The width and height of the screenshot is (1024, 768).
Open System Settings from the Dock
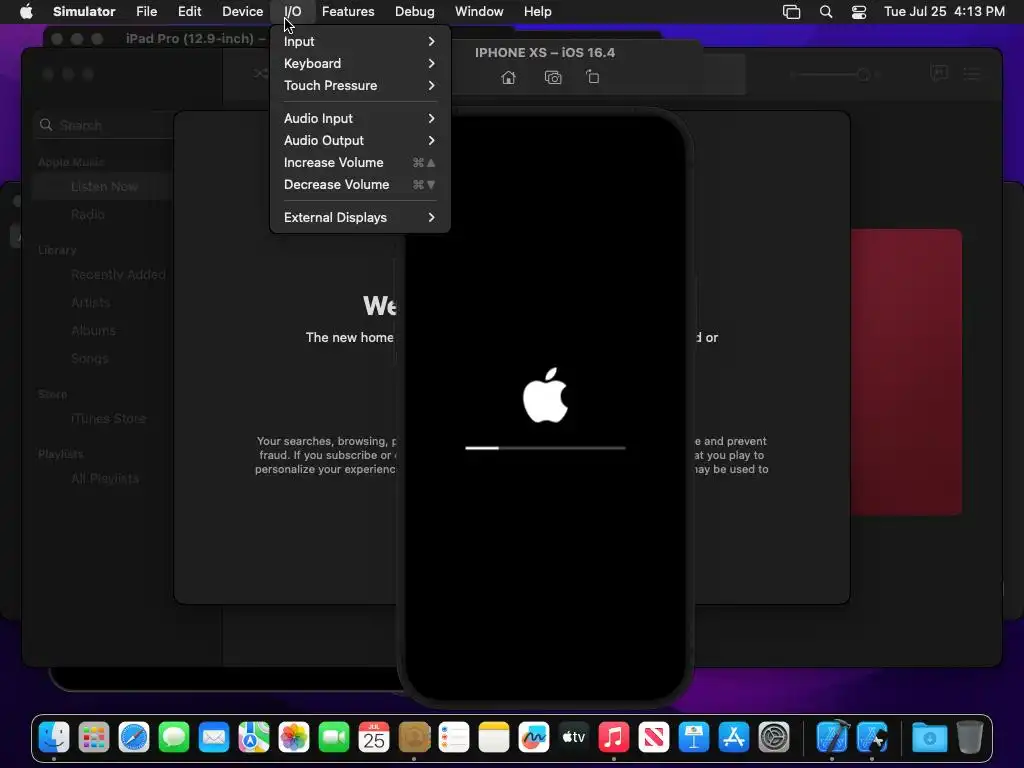coord(774,737)
